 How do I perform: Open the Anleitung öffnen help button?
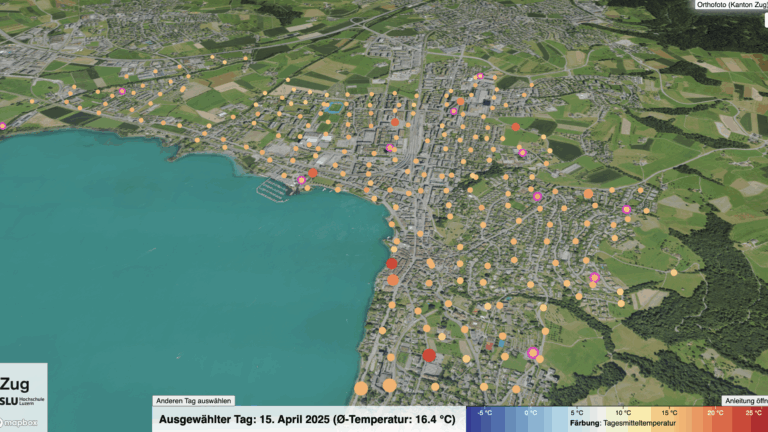[x=745, y=401]
